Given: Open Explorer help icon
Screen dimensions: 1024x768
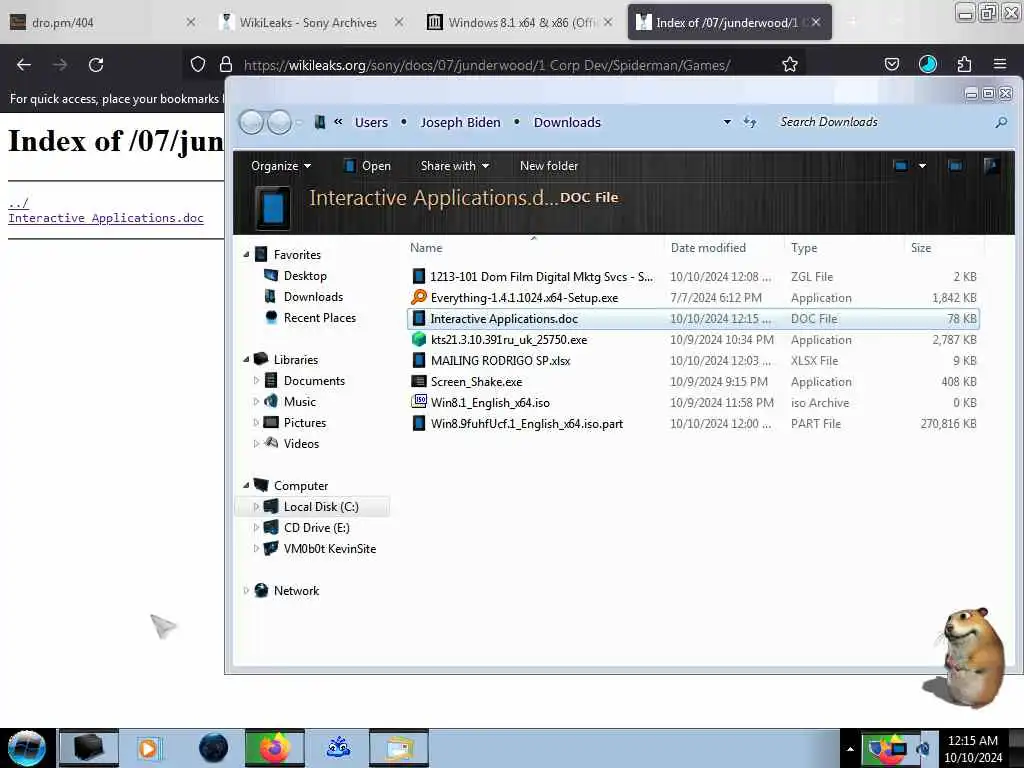Looking at the screenshot, I should [x=991, y=166].
